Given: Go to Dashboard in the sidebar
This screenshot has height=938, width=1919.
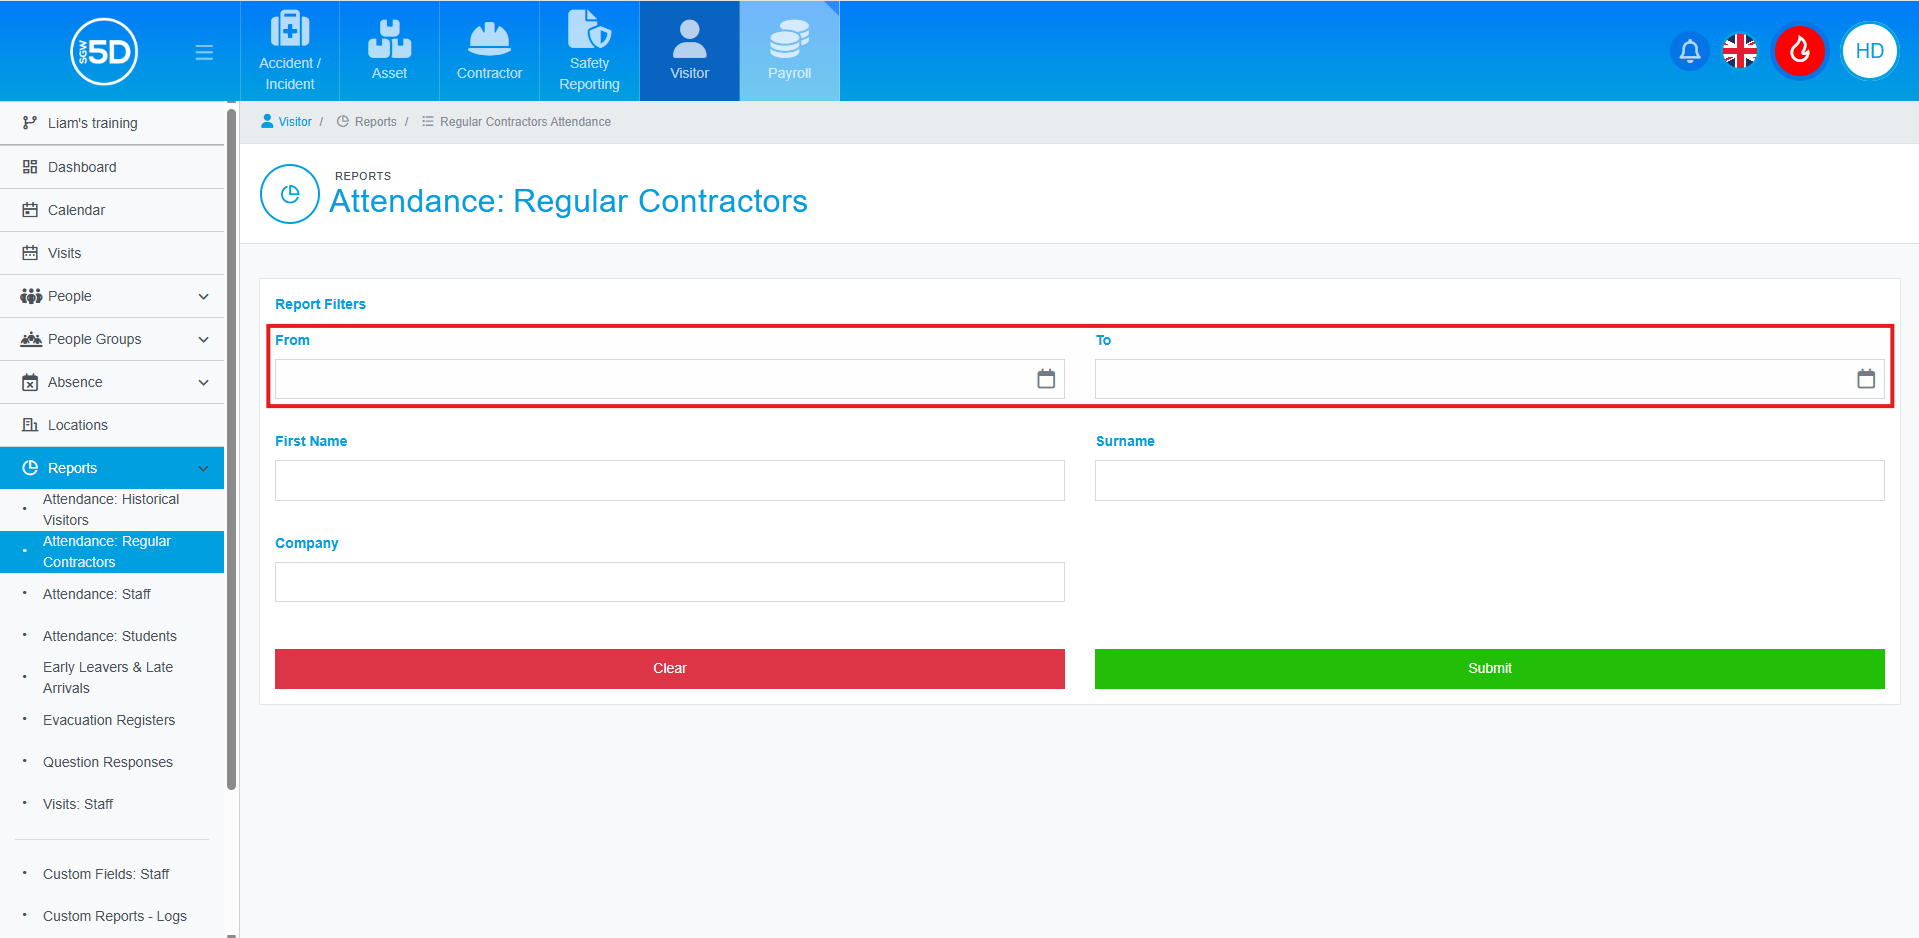Looking at the screenshot, I should 112,167.
